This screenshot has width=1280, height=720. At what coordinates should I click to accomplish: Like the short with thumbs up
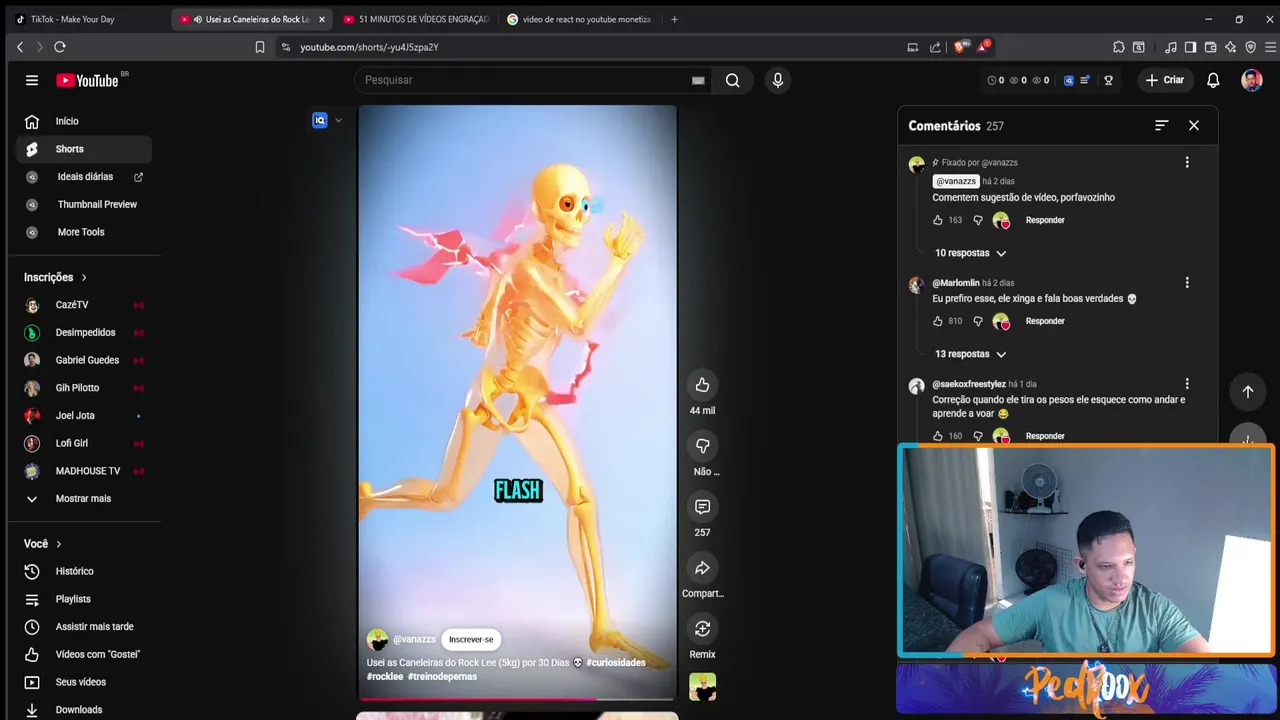(702, 385)
